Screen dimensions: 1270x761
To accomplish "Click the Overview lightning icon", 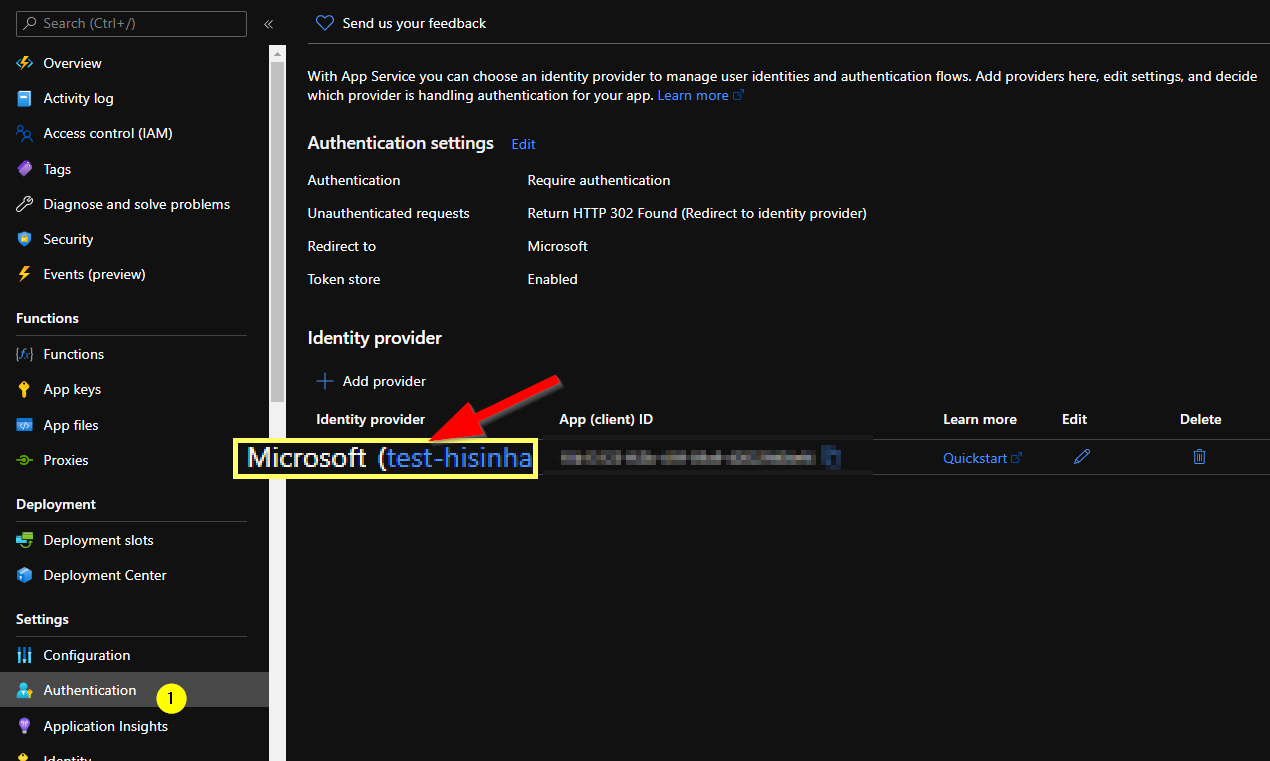I will click(25, 63).
